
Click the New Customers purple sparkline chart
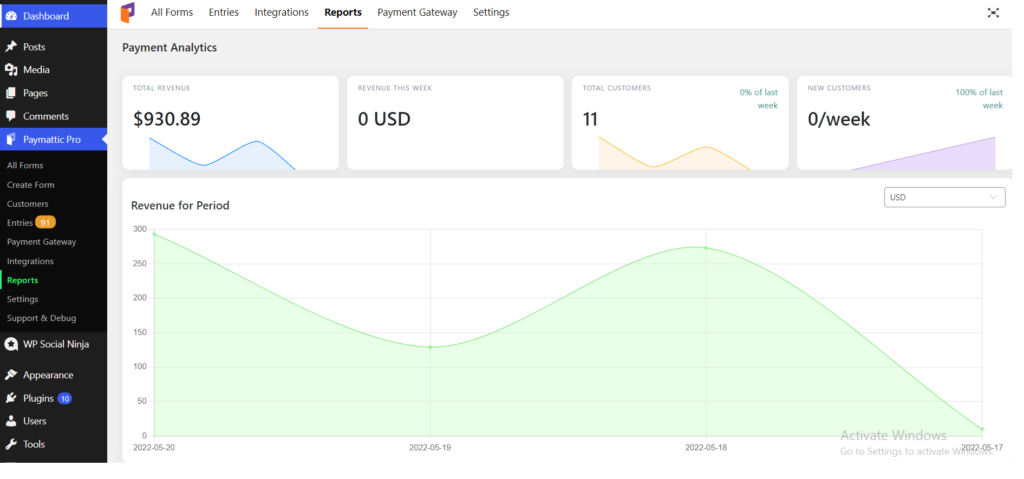pyautogui.click(x=923, y=154)
